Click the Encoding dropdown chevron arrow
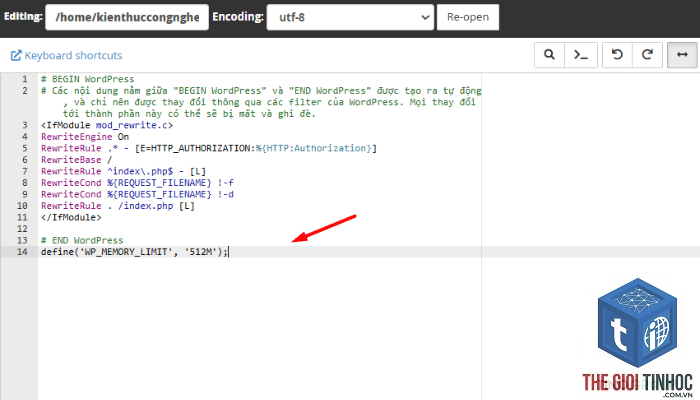Image resolution: width=700 pixels, height=400 pixels. coord(425,17)
